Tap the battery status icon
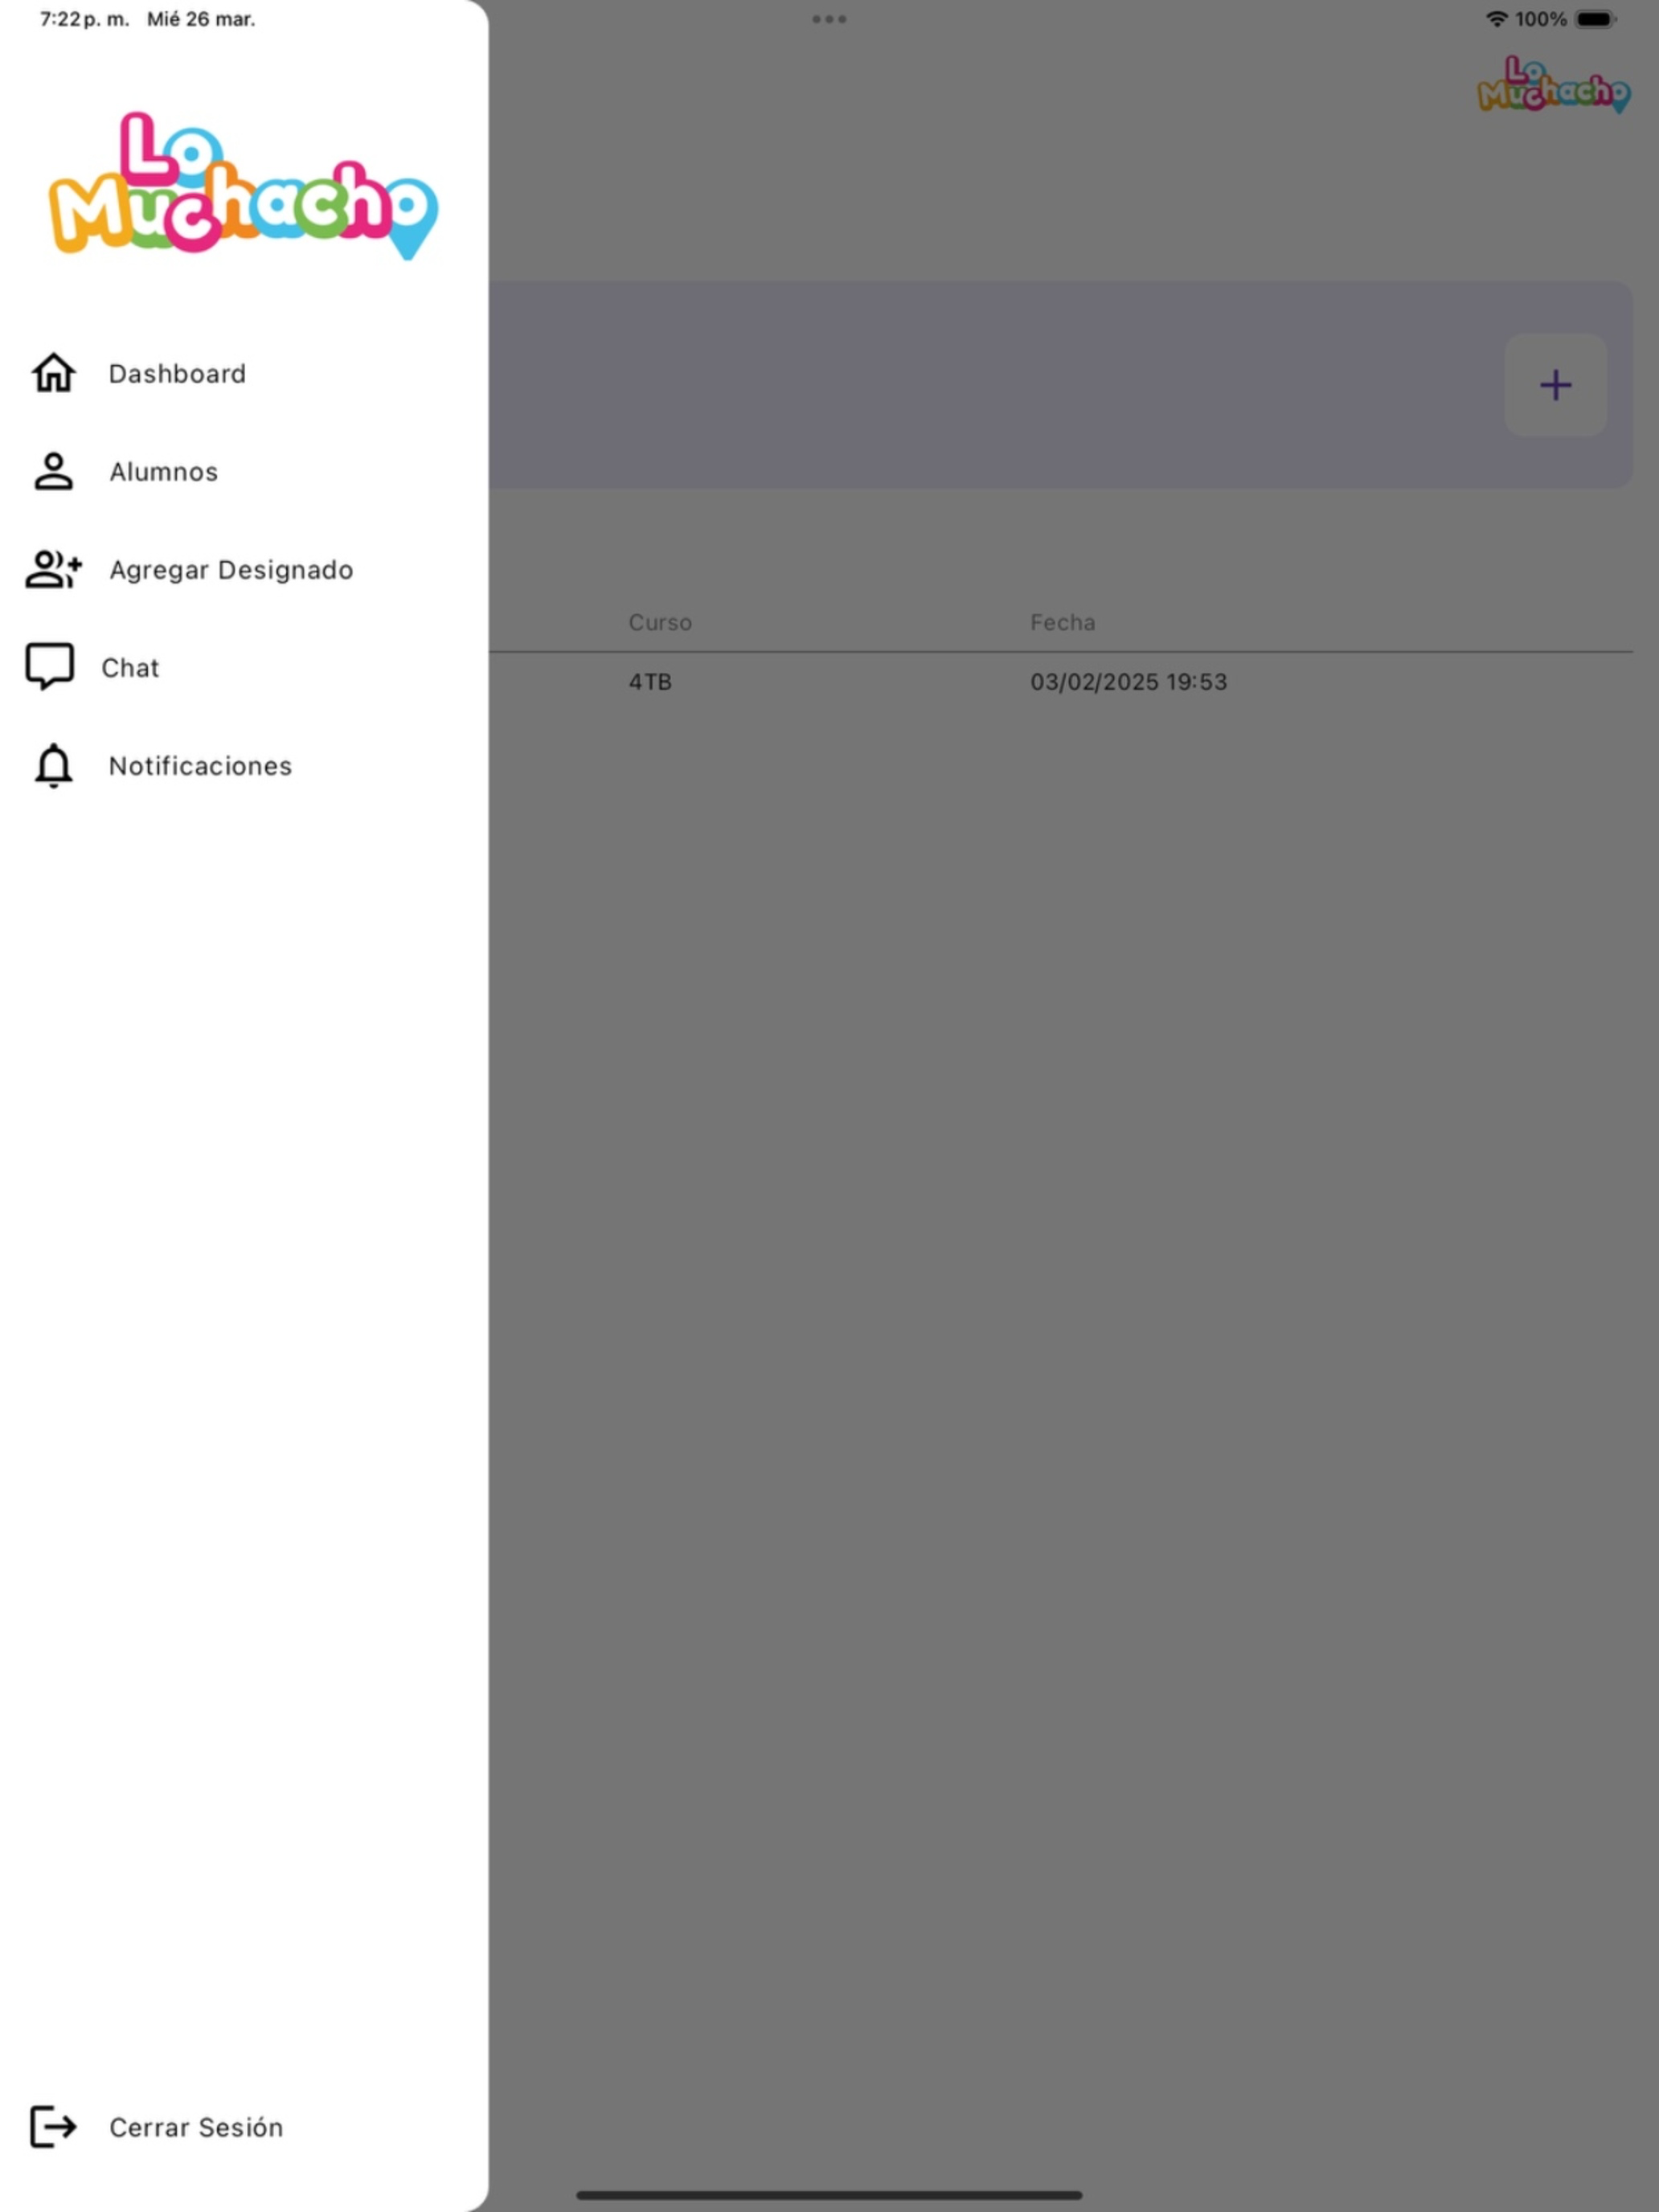This screenshot has width=1659, height=2212. (x=1596, y=19)
